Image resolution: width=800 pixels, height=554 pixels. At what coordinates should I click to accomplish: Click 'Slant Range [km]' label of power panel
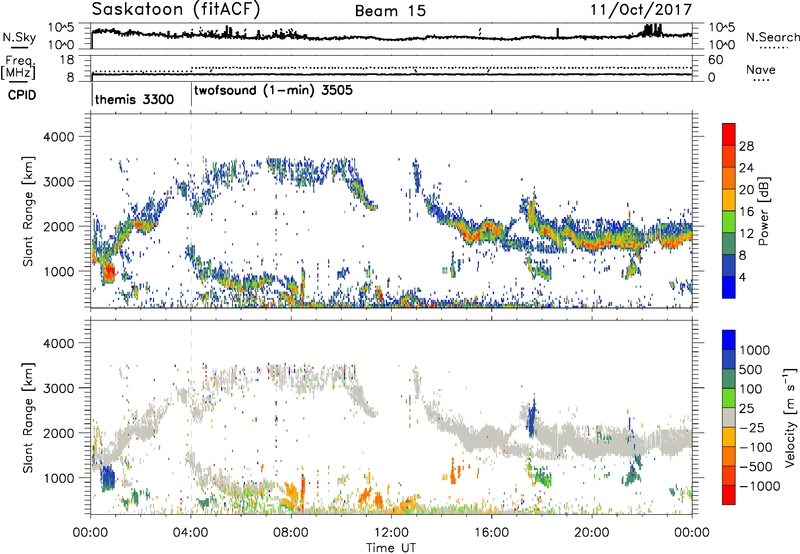(x=28, y=211)
